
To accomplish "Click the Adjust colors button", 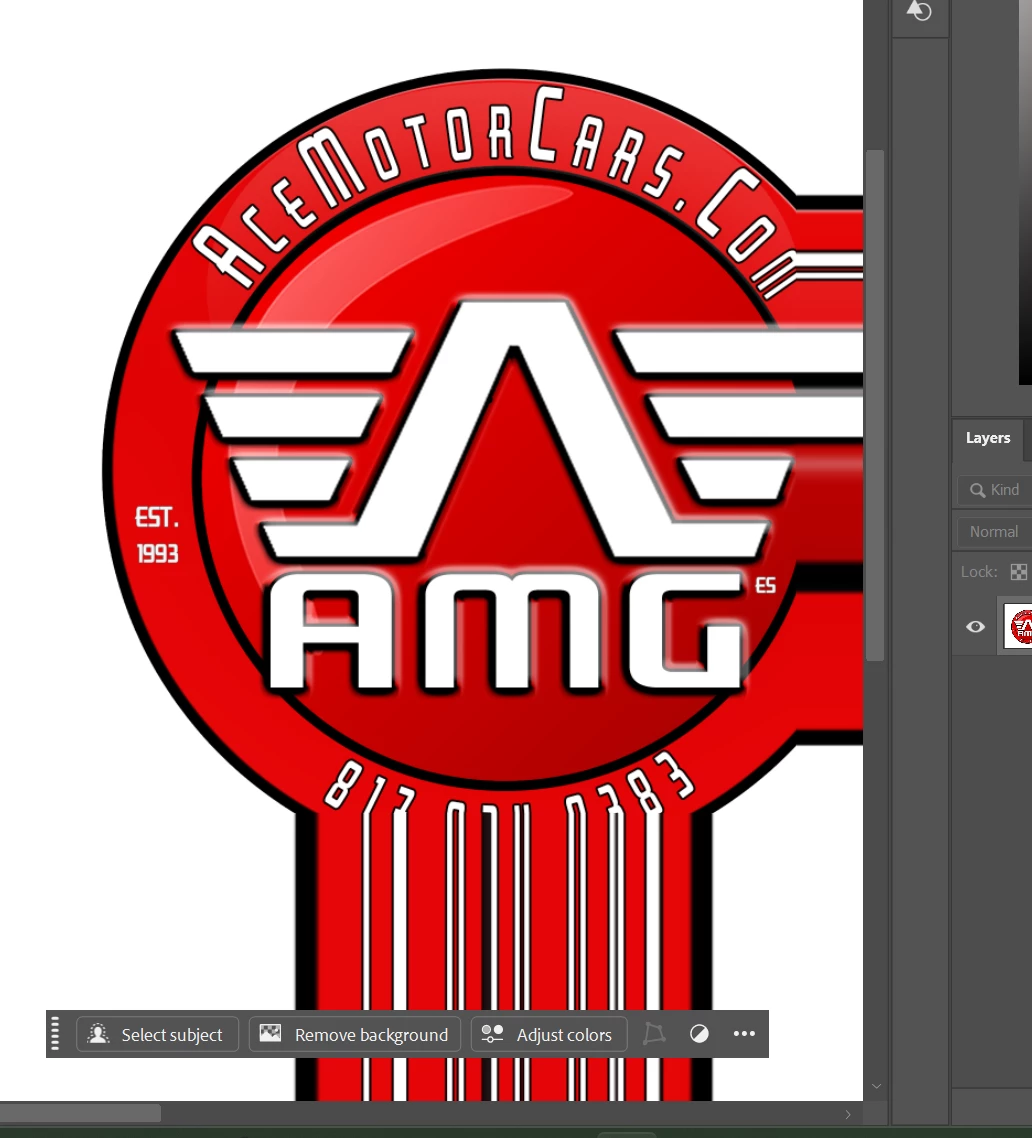I will [x=549, y=1034].
